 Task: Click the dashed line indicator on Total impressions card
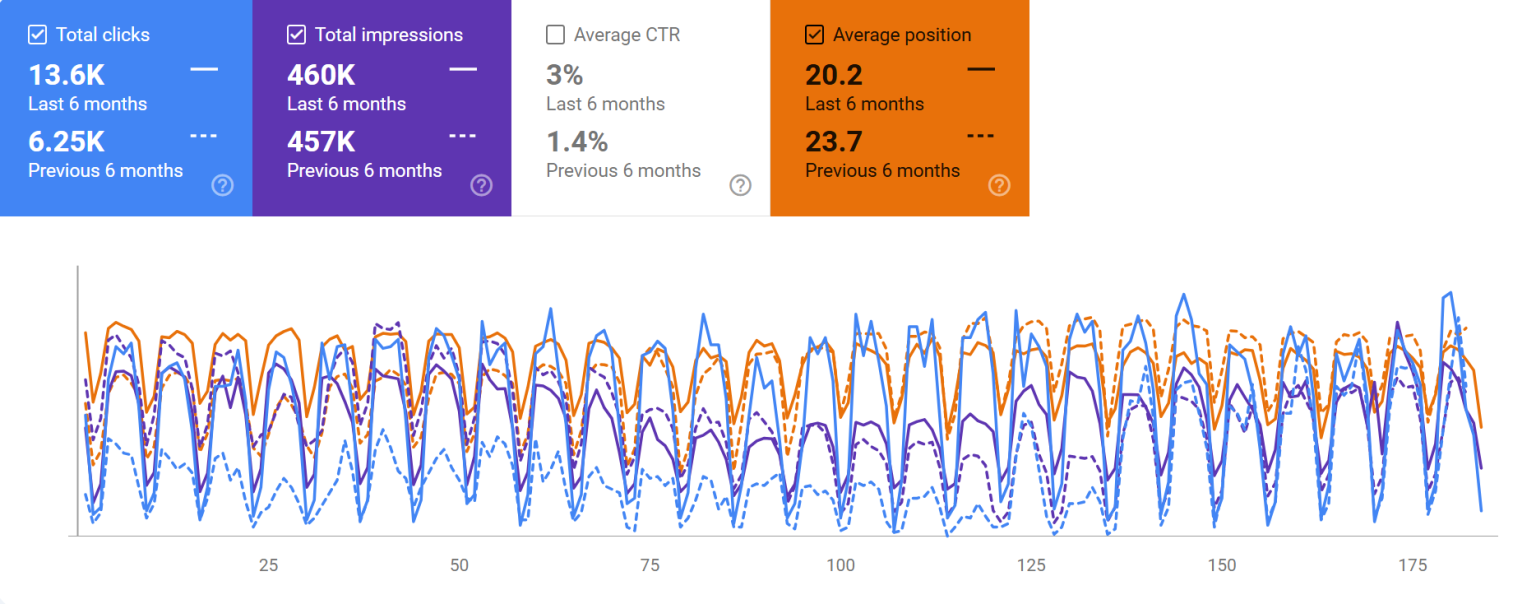462,135
